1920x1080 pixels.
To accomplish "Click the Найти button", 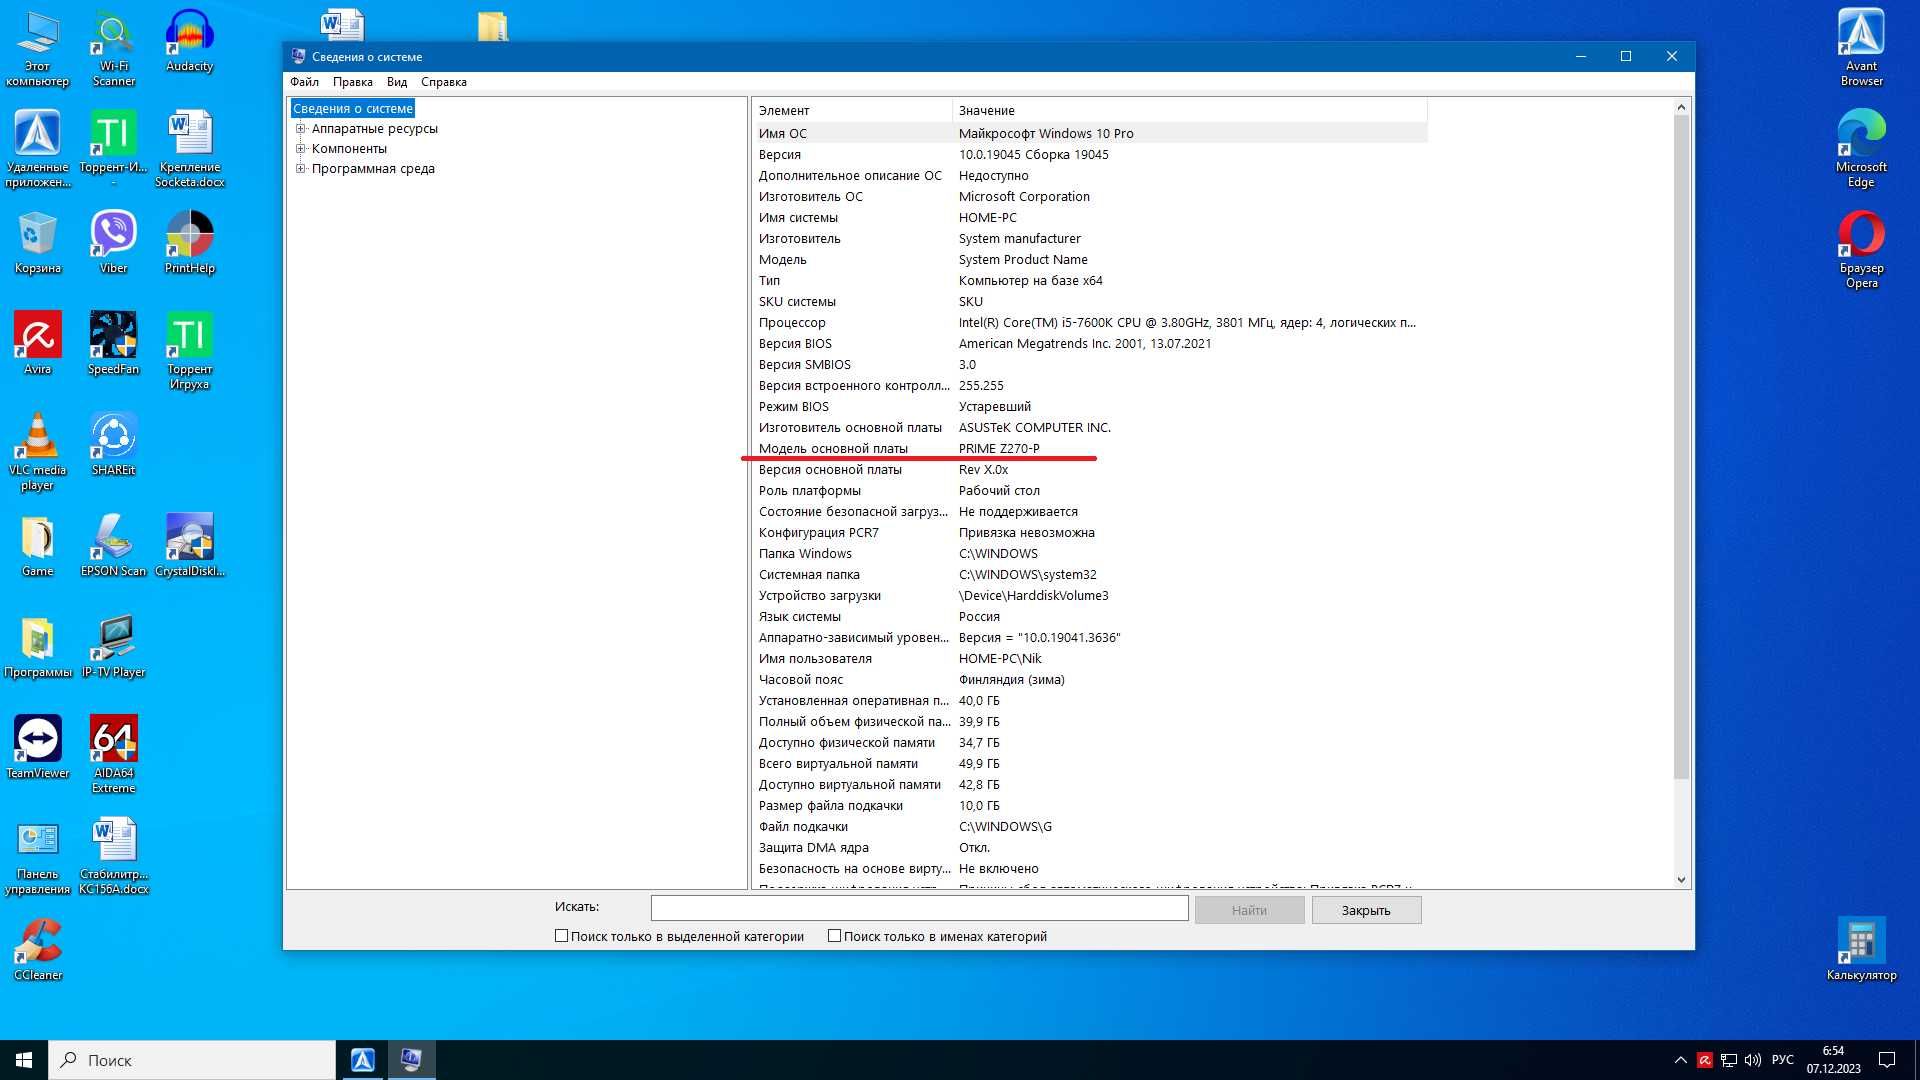I will click(1249, 910).
